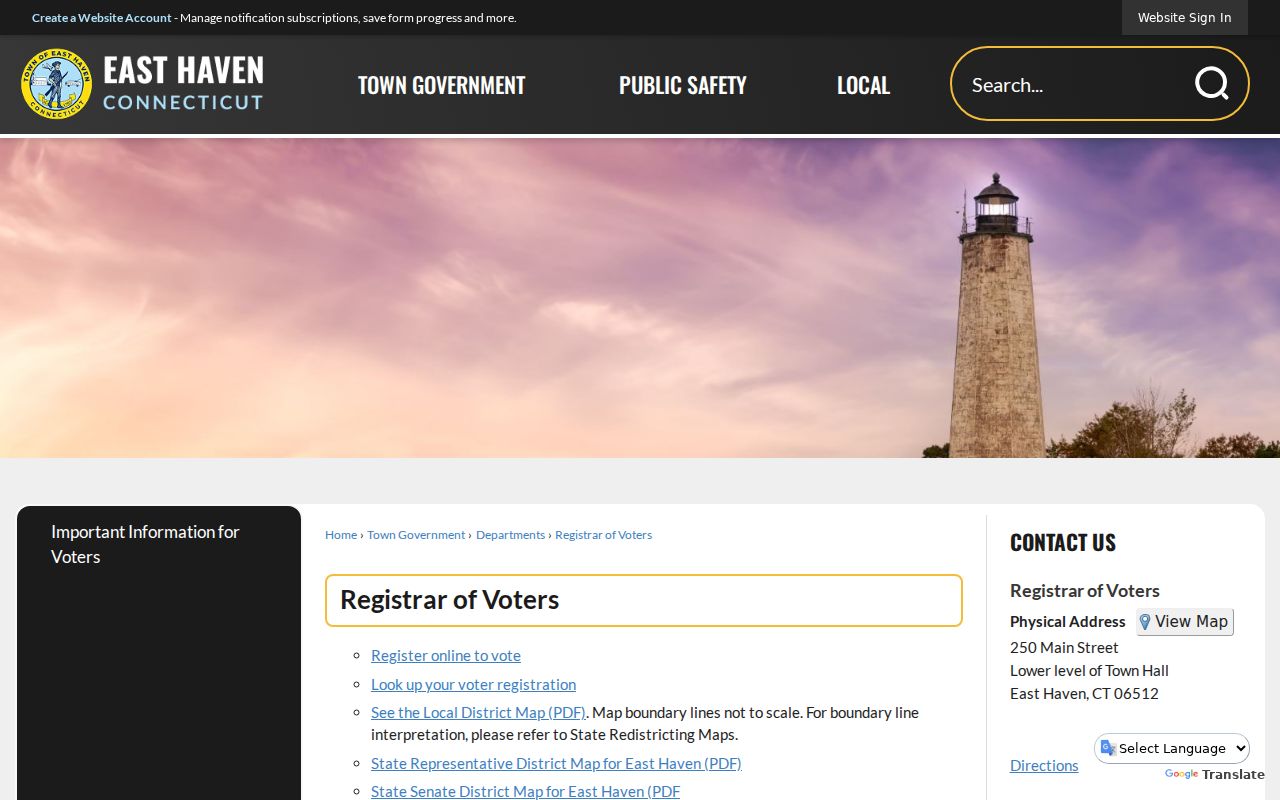The height and width of the screenshot is (800, 1280).
Task: Click the Website Sign In button
Action: pos(1184,18)
